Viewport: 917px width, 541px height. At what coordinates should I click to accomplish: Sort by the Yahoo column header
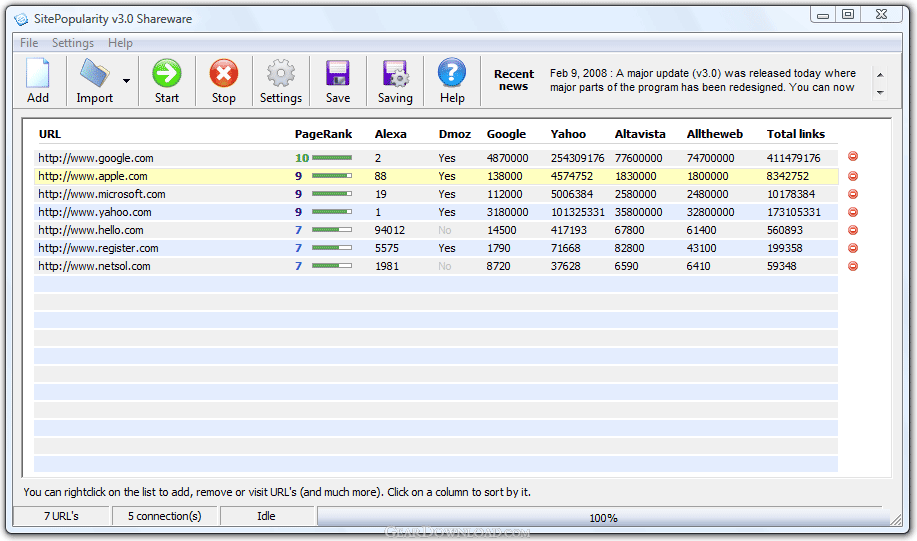[x=568, y=134]
